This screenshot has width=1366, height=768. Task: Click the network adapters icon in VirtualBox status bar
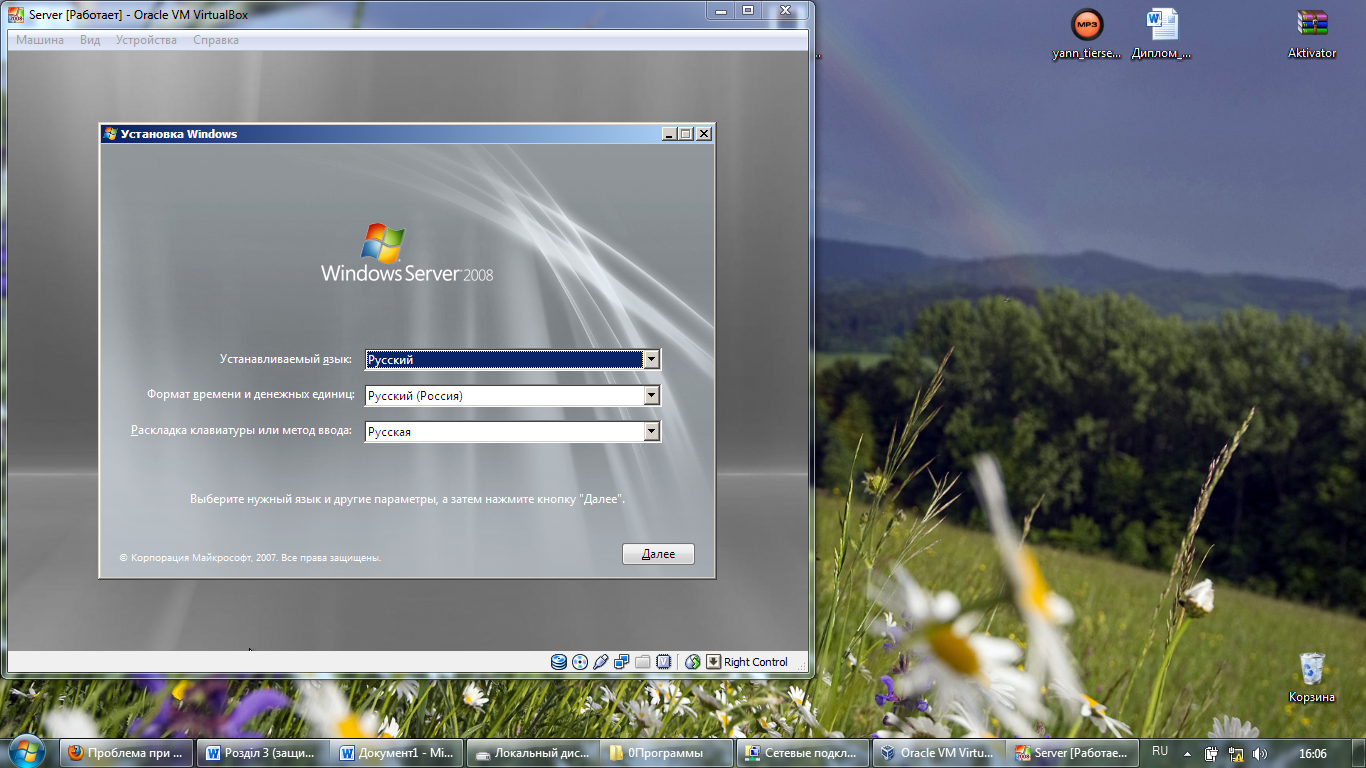coord(621,662)
